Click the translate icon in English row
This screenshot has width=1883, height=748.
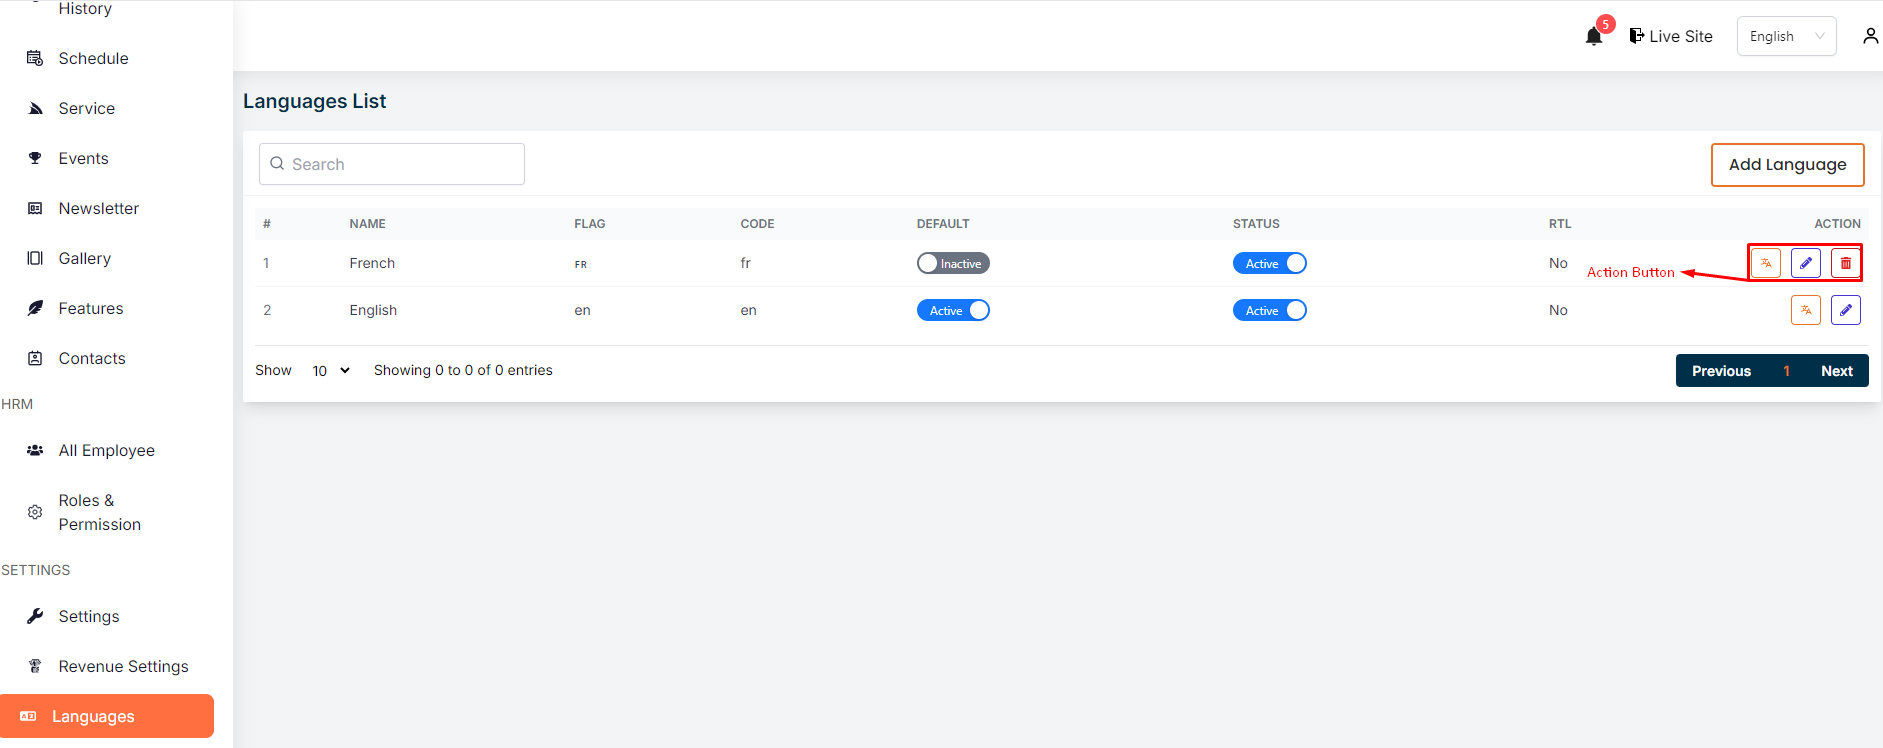click(x=1805, y=310)
